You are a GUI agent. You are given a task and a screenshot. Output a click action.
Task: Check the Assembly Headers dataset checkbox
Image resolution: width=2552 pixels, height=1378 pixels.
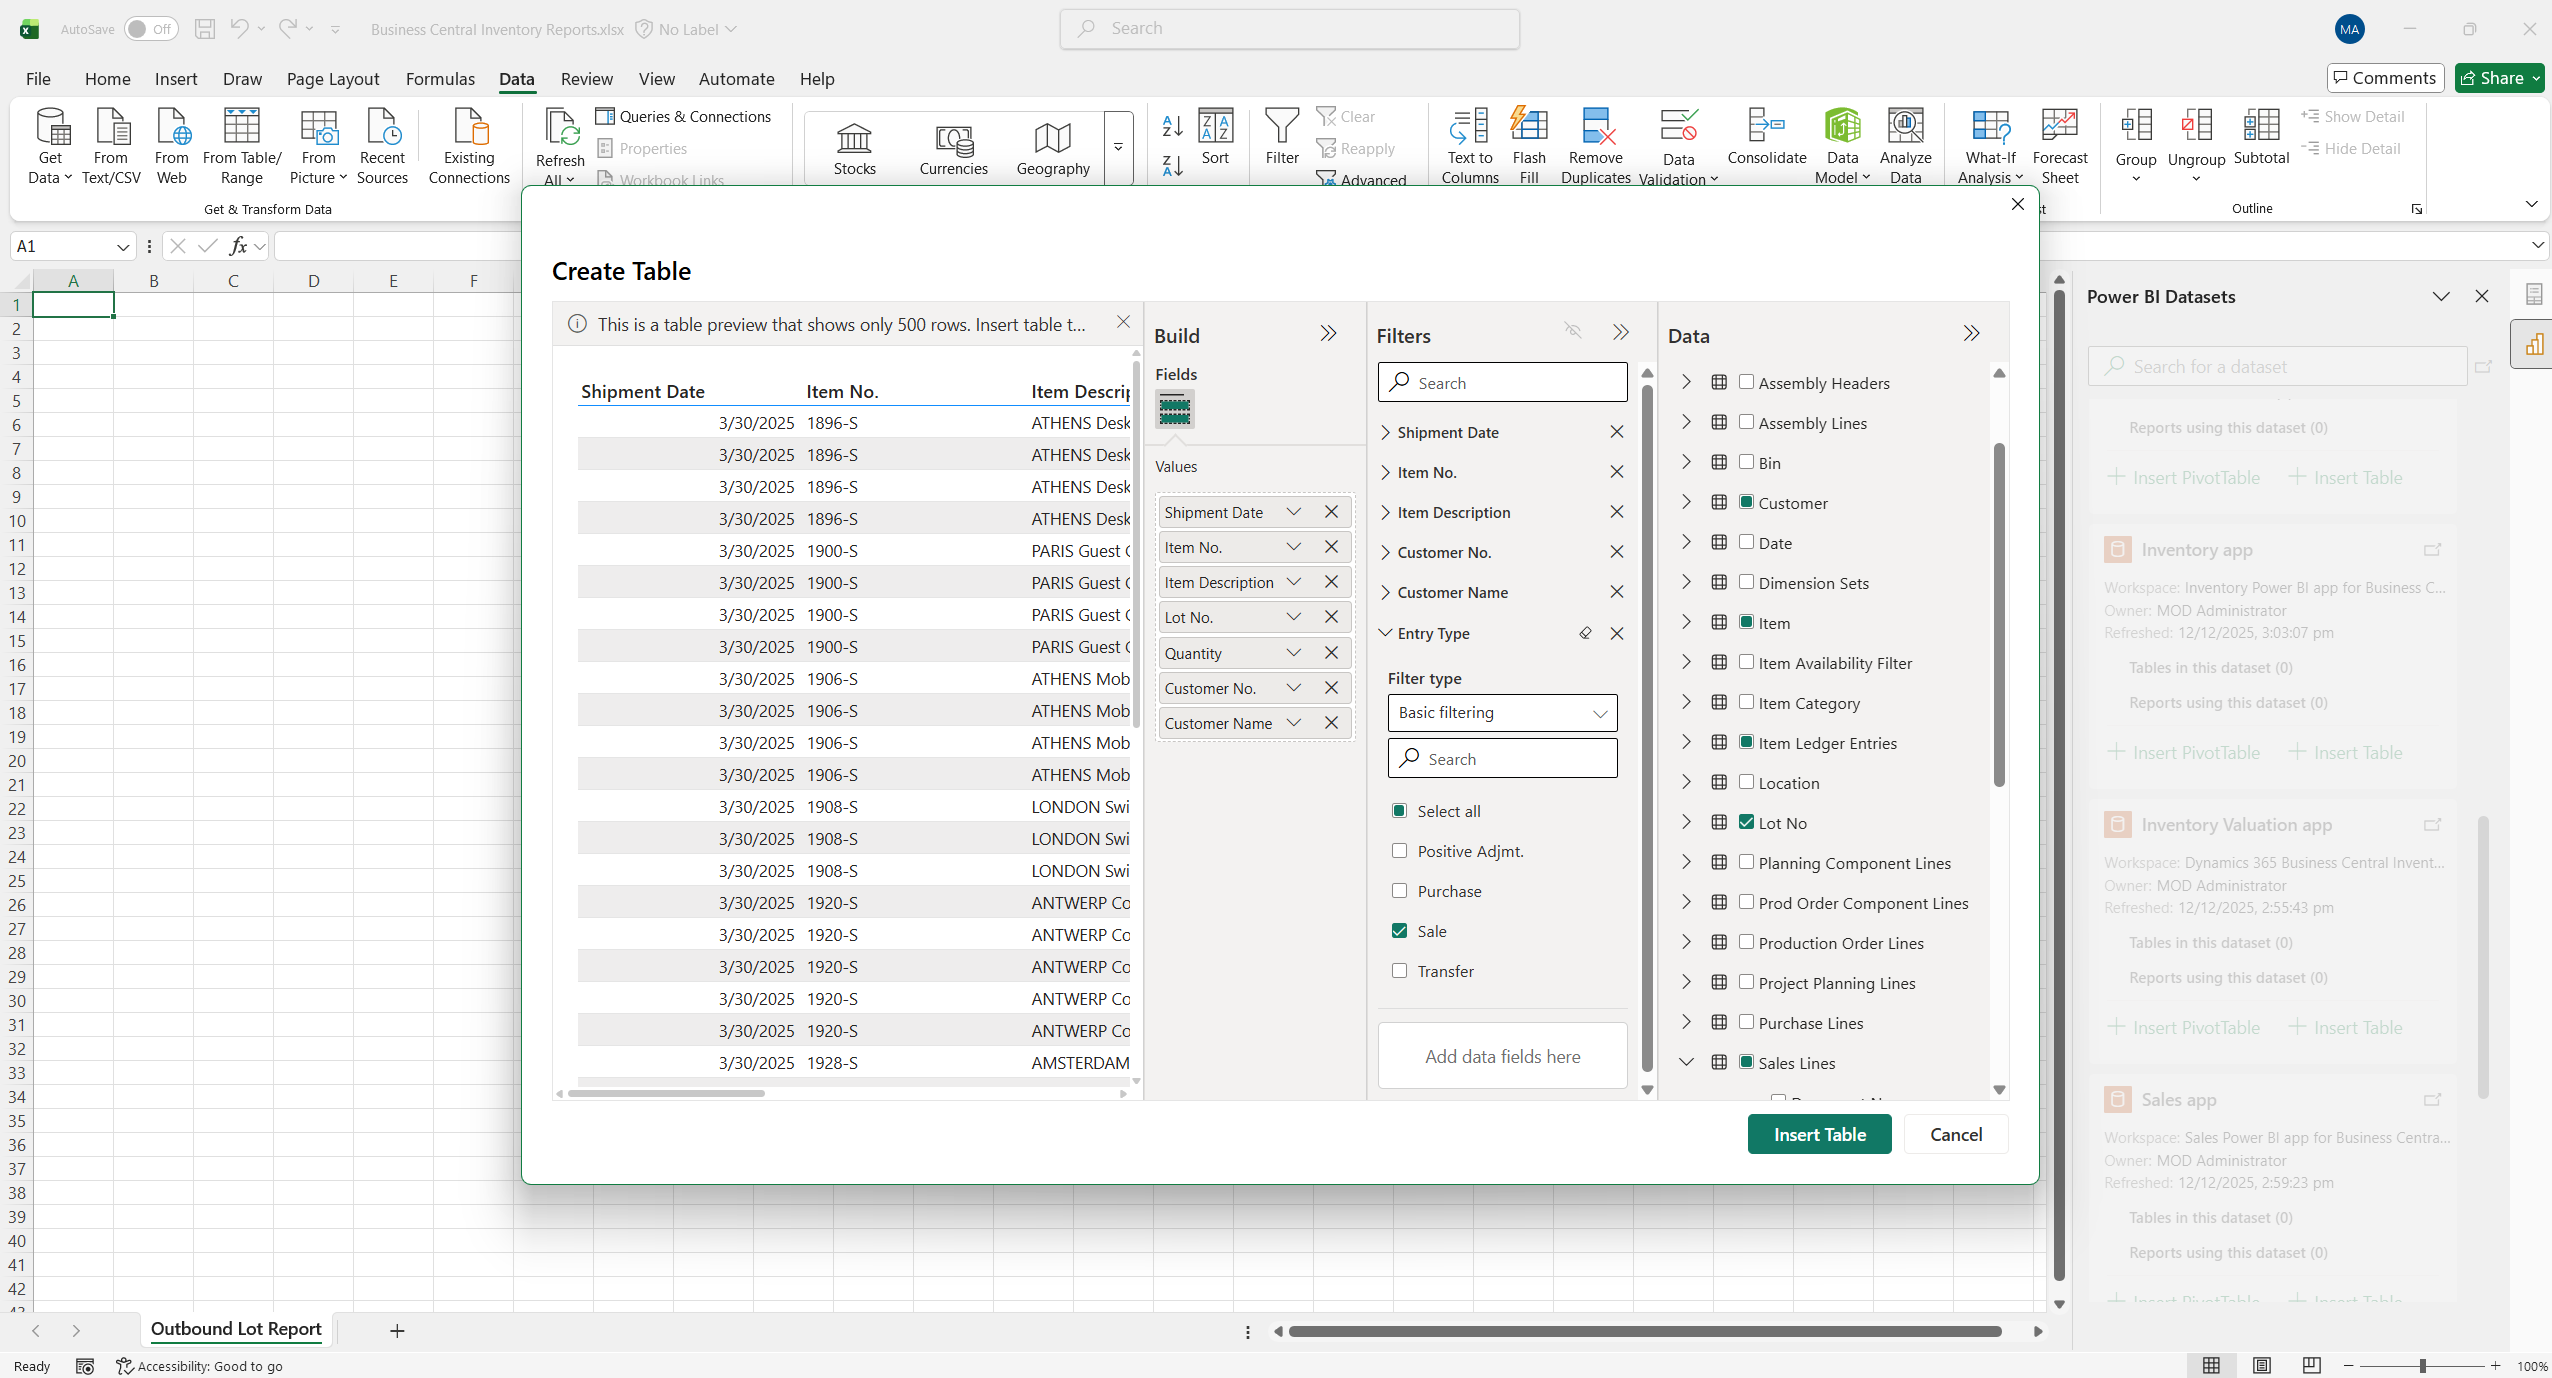click(1745, 382)
